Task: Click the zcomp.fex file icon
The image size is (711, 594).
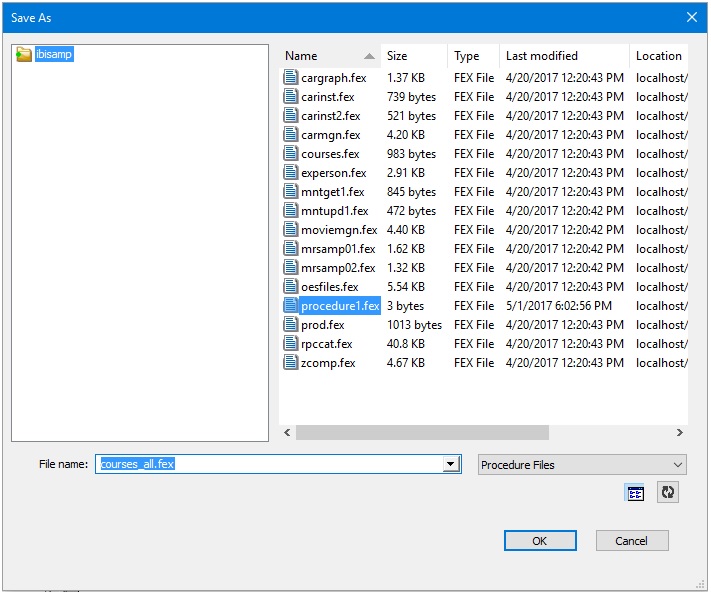Action: [x=291, y=363]
